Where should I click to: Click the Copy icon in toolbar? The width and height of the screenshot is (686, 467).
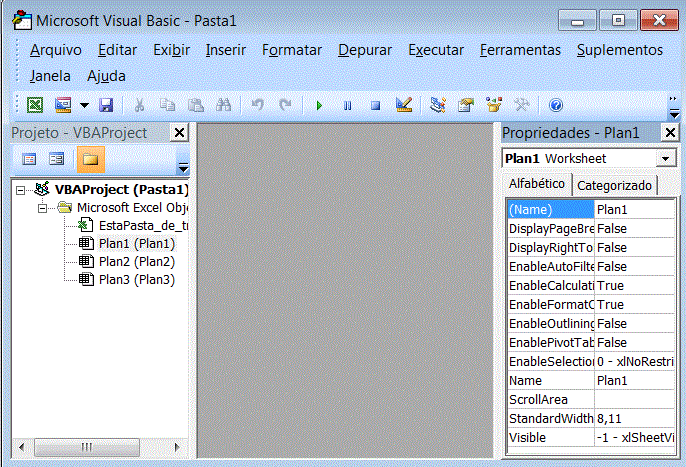167,105
